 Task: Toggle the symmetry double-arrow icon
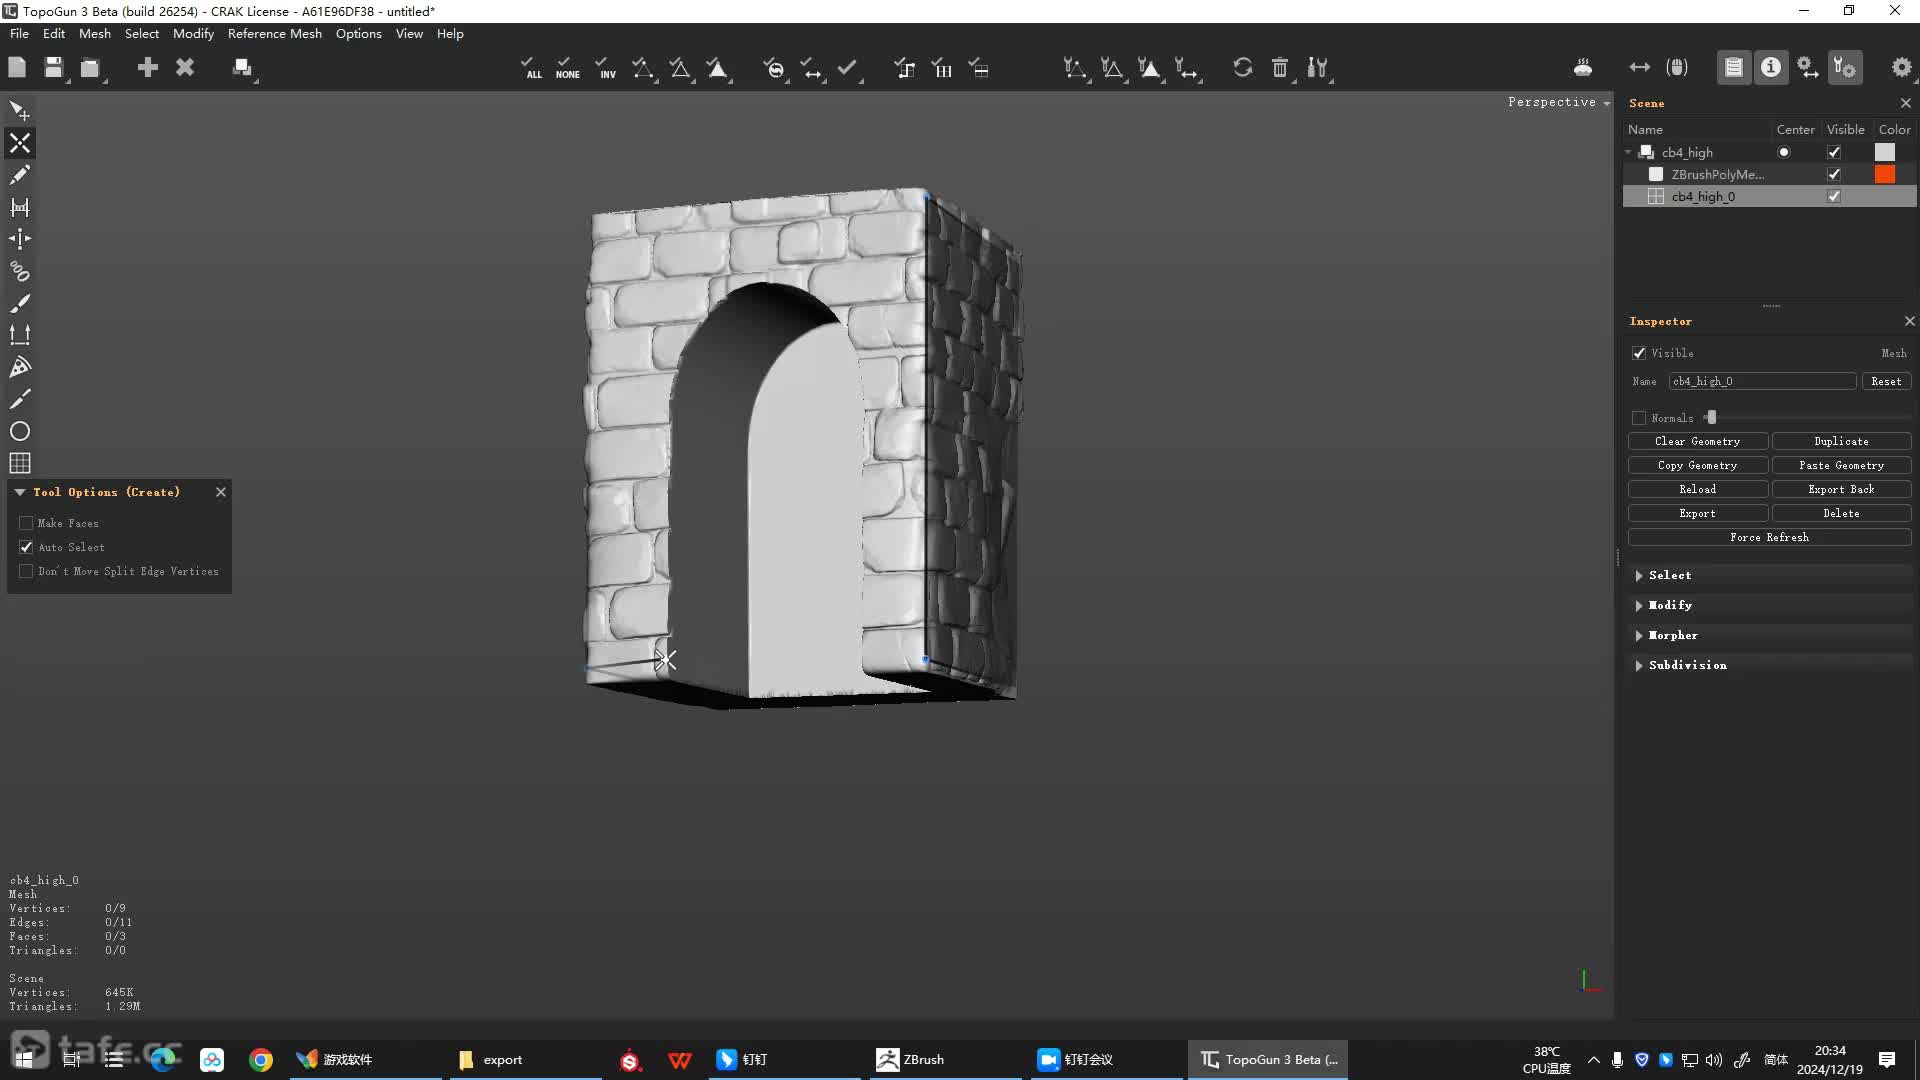pos(1639,67)
